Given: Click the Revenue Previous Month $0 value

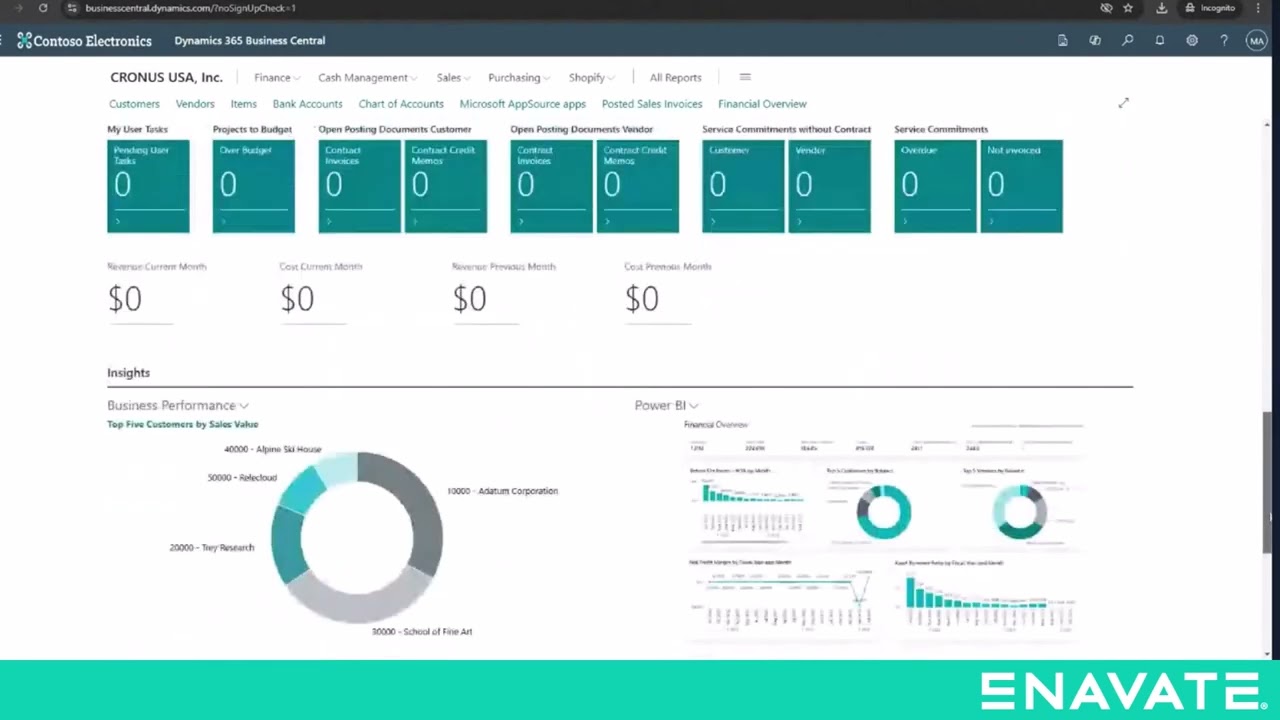Looking at the screenshot, I should 469,299.
